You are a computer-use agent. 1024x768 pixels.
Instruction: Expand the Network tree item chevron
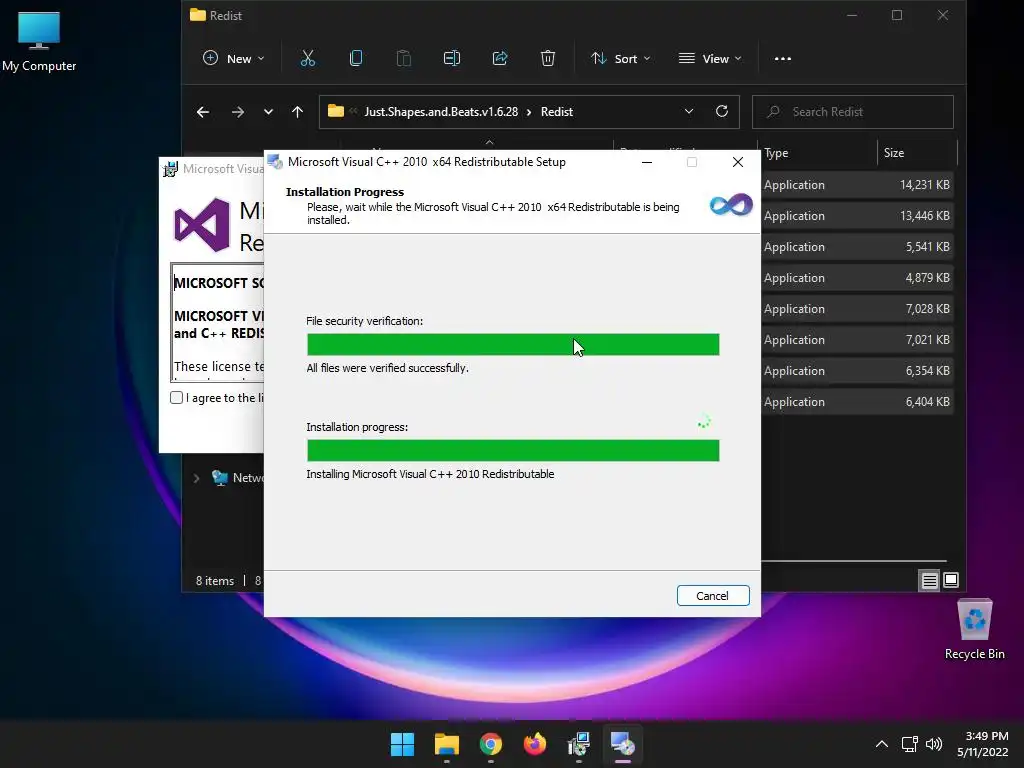coord(196,479)
